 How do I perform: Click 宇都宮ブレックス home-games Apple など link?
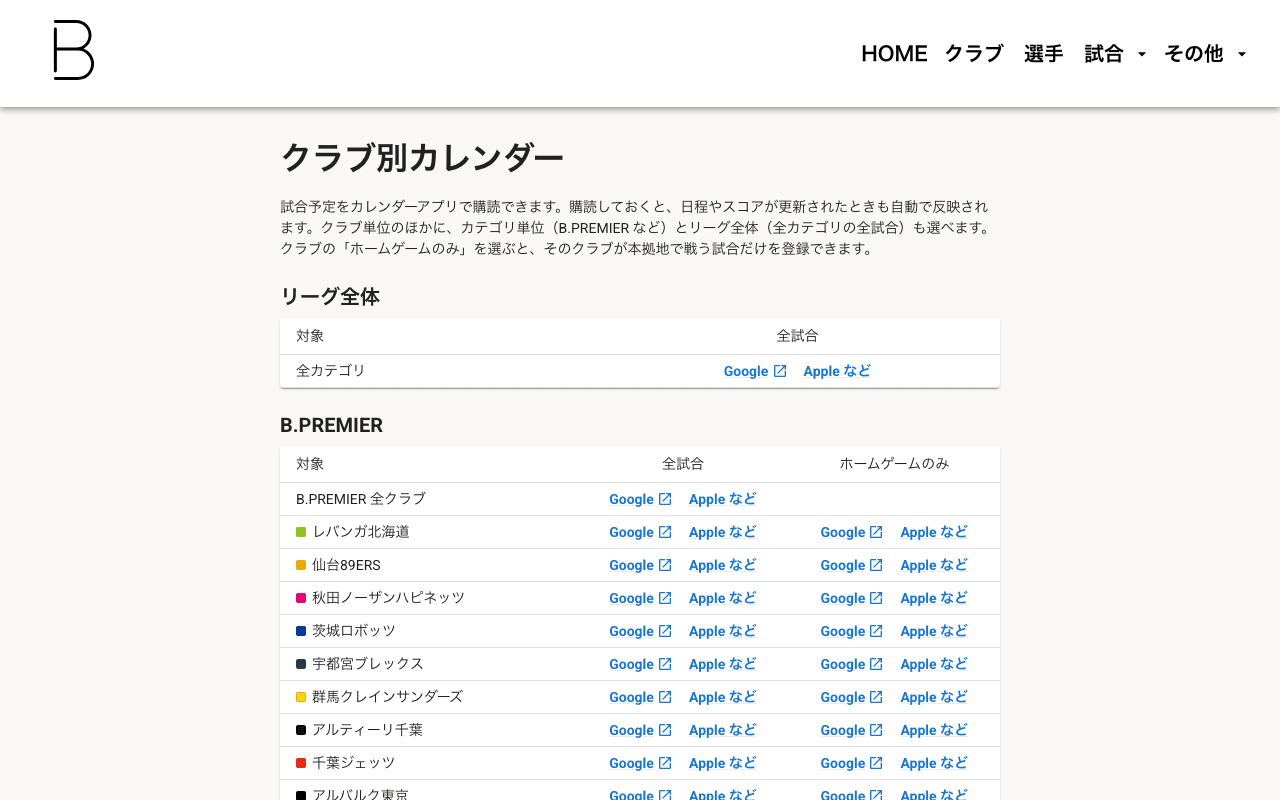(x=934, y=664)
